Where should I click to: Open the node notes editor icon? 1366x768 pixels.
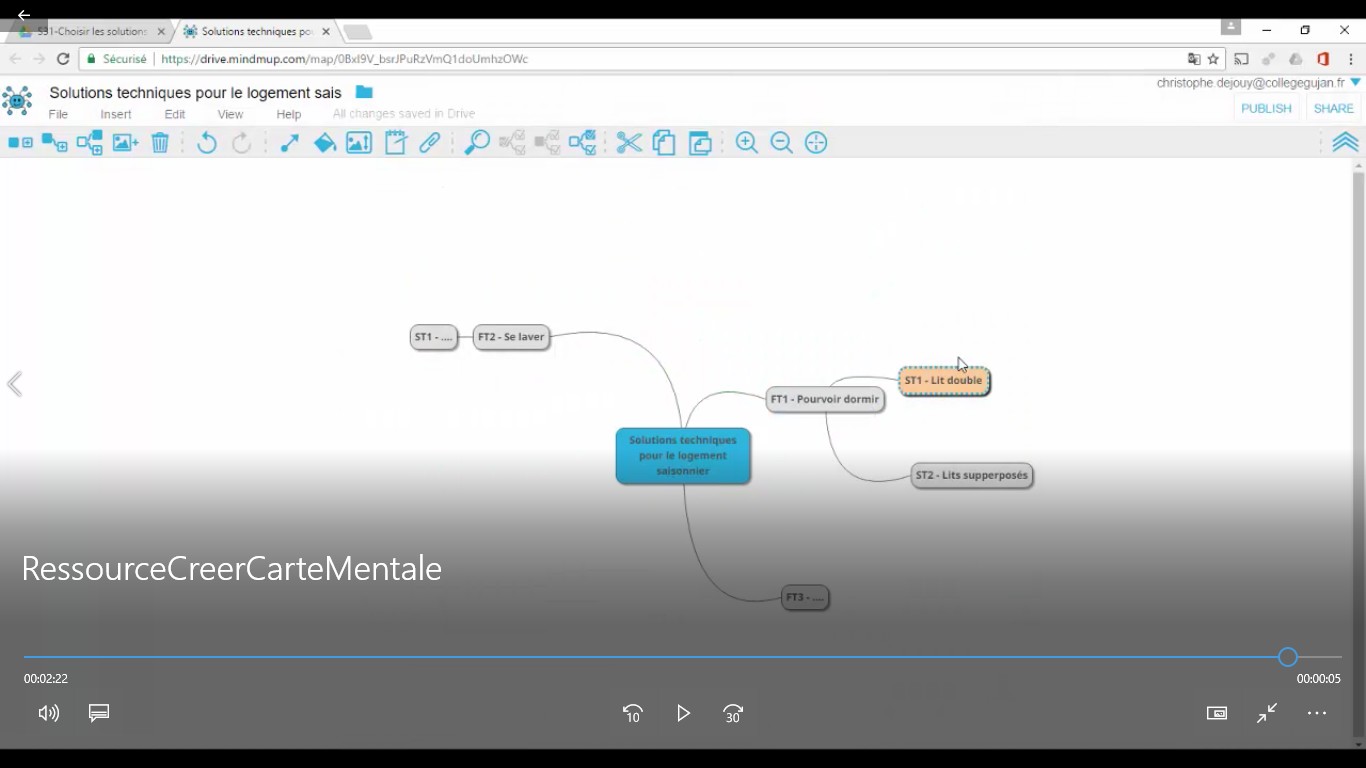tap(396, 143)
